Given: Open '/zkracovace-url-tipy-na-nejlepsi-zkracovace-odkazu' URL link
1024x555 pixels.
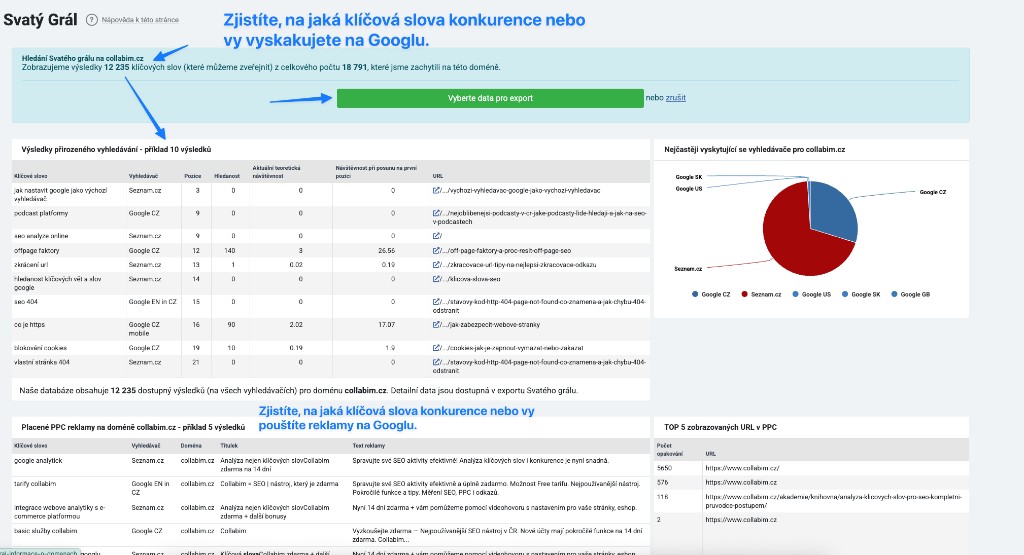Looking at the screenshot, I should (x=519, y=265).
